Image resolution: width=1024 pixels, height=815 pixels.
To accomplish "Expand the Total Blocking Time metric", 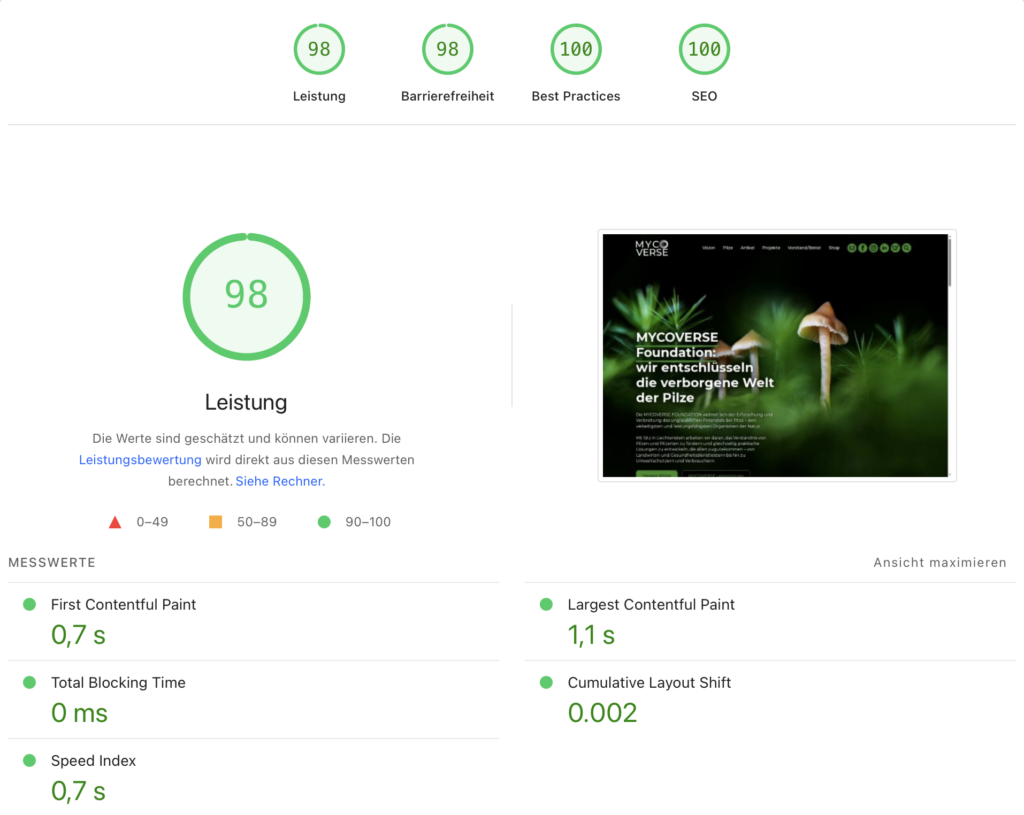I will (118, 683).
